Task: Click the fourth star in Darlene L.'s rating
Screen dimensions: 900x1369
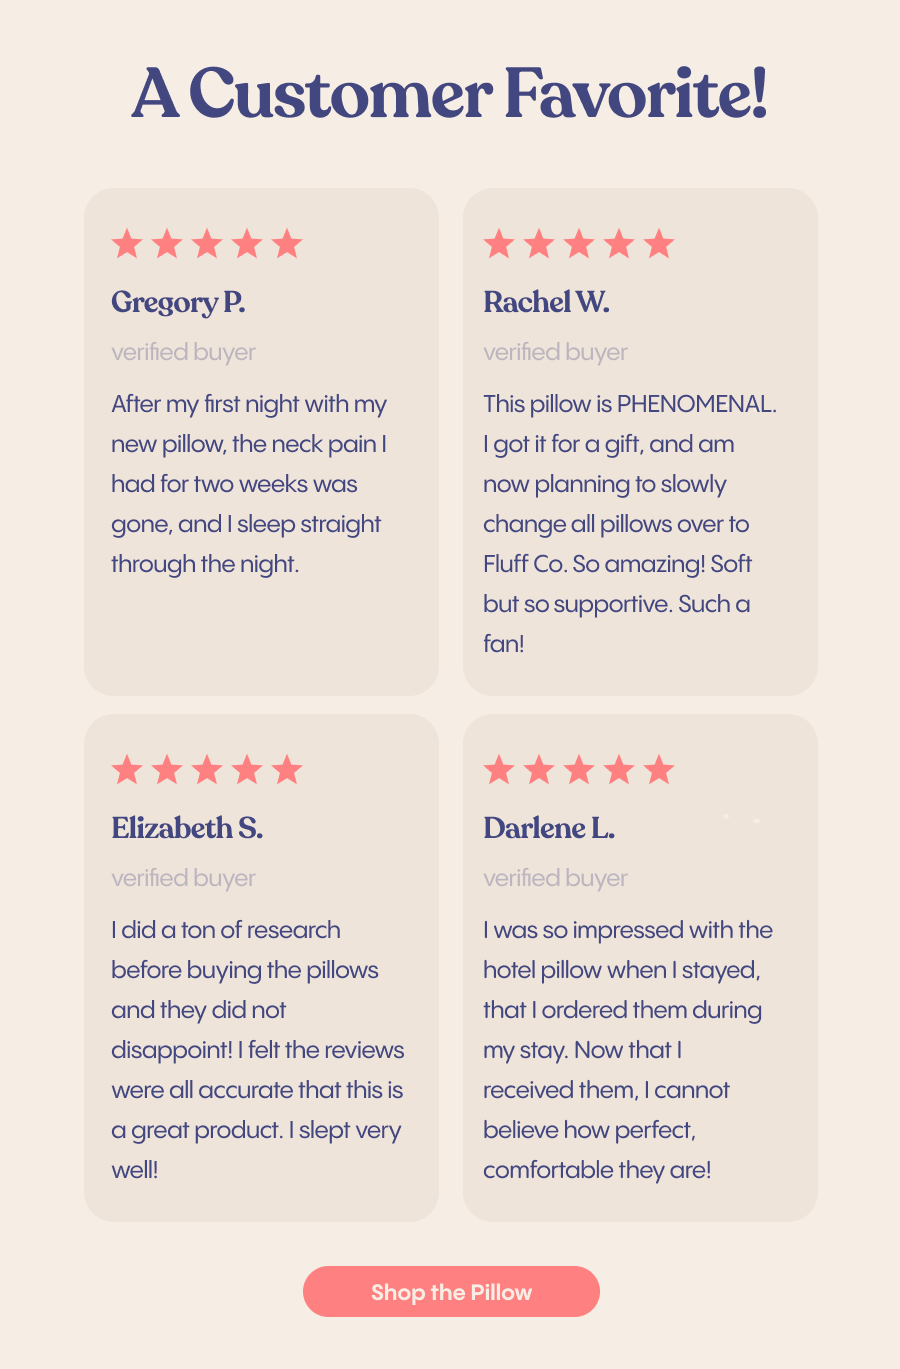Action: (x=619, y=769)
